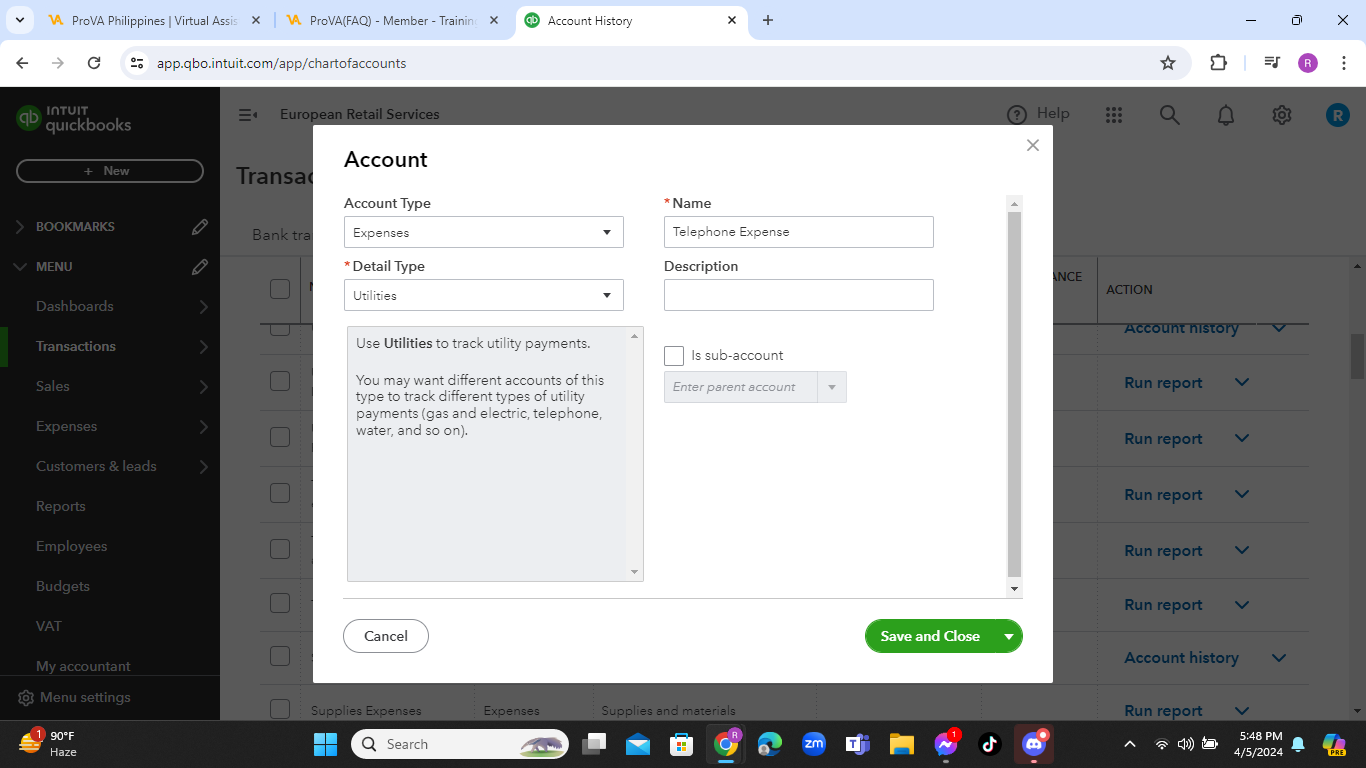Viewport: 1366px width, 768px height.
Task: Collapse the QuickBooks navigation panel icon
Action: click(248, 115)
